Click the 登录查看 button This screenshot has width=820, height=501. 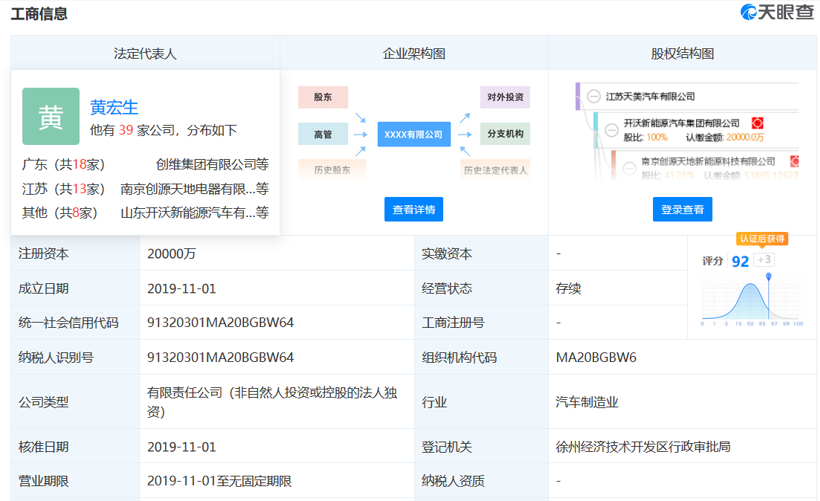[682, 209]
